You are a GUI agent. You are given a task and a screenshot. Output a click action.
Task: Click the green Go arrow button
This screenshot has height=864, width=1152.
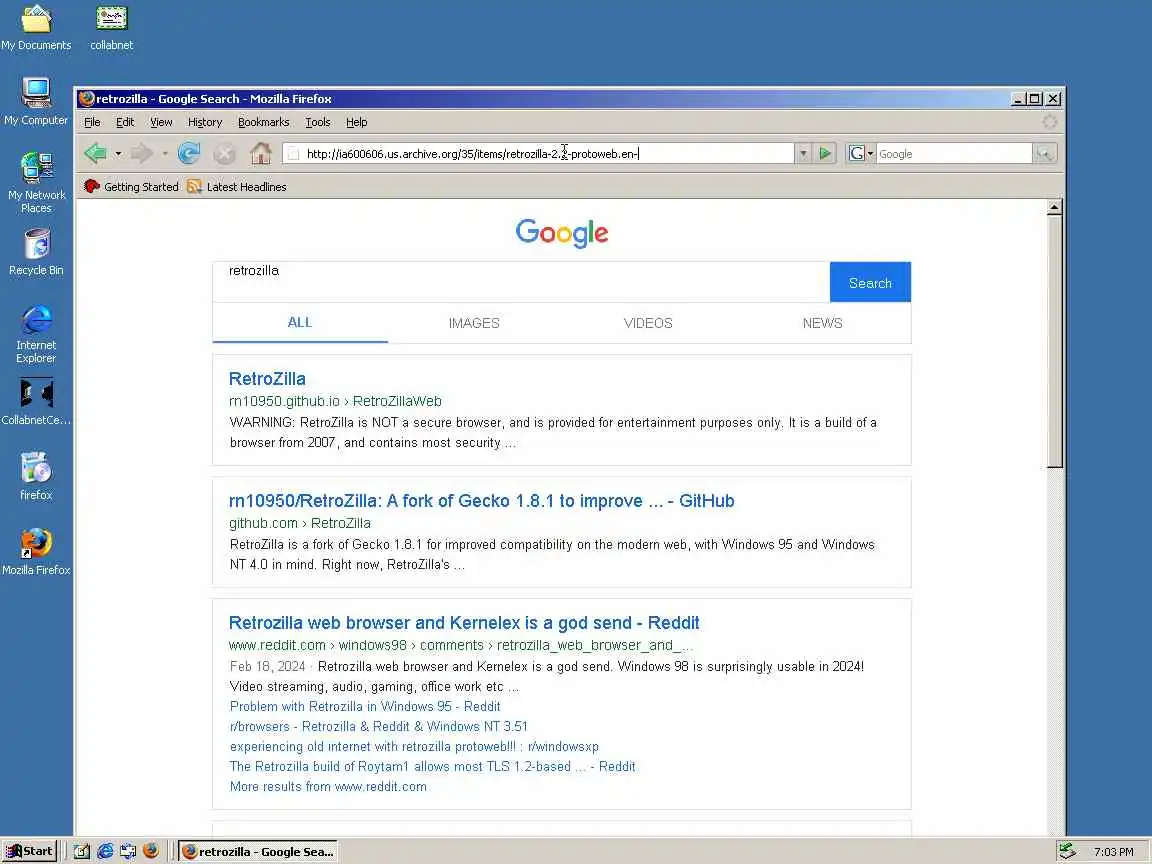click(825, 154)
